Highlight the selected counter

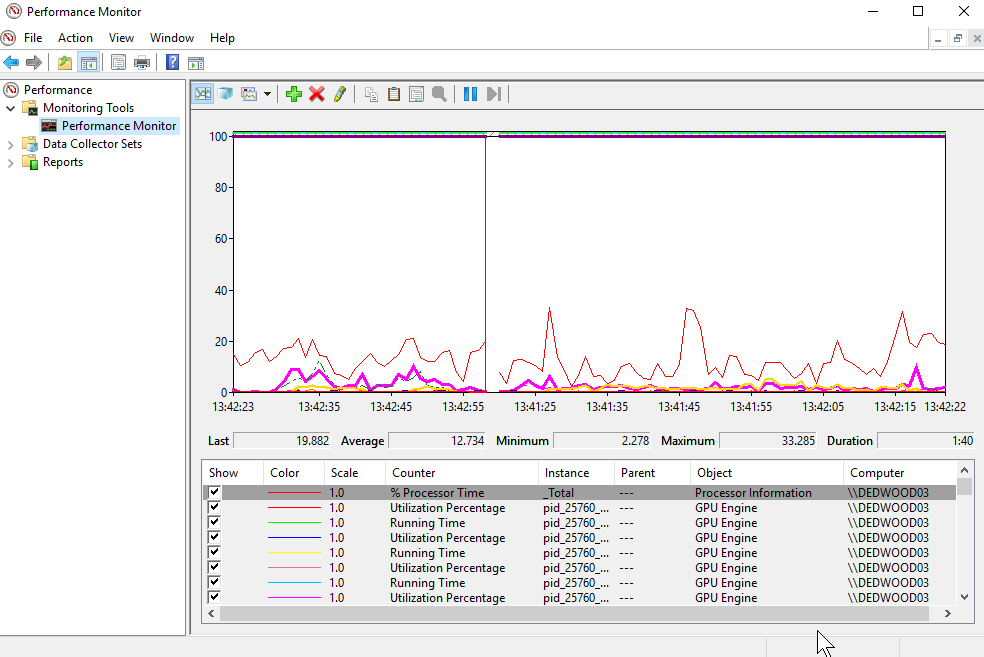click(340, 93)
